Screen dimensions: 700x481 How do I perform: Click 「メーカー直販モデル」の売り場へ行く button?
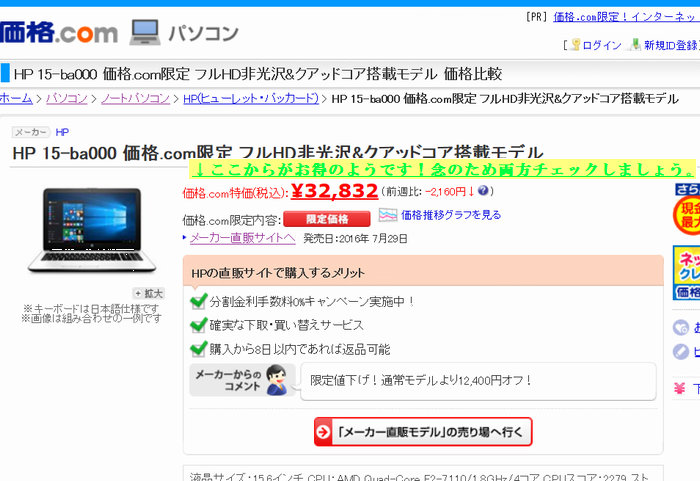[423, 432]
